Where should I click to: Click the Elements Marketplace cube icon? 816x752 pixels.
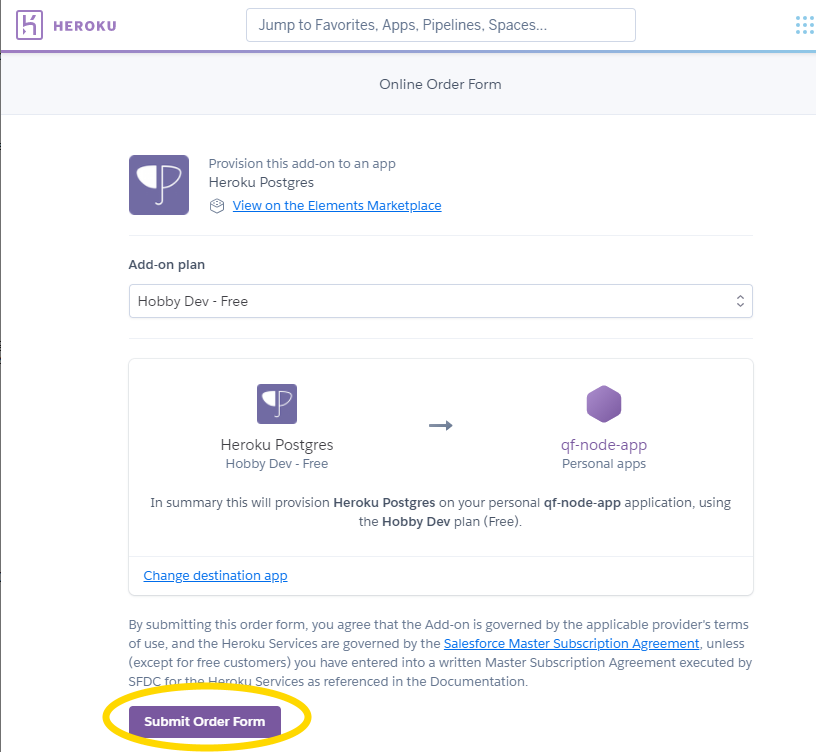(x=217, y=206)
